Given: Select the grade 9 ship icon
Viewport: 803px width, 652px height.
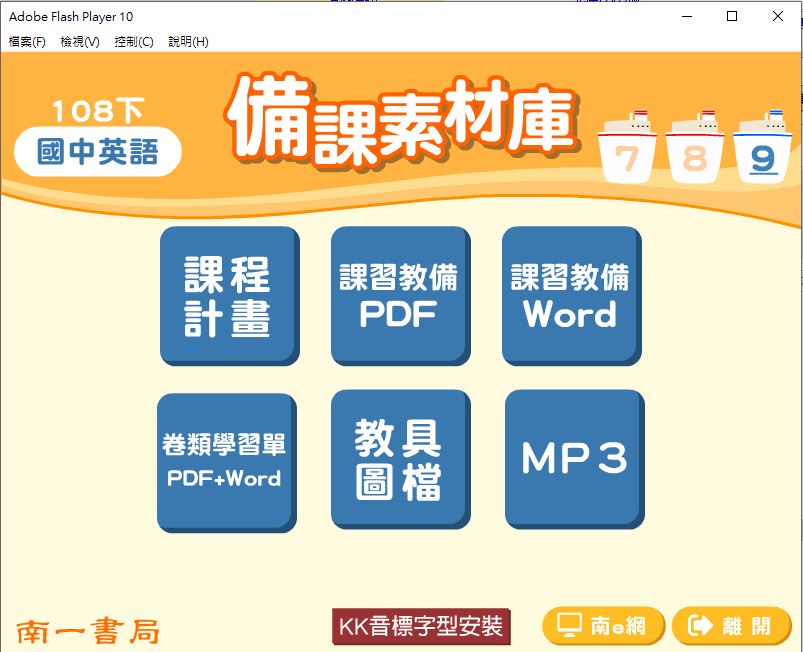Looking at the screenshot, I should click(x=763, y=148).
